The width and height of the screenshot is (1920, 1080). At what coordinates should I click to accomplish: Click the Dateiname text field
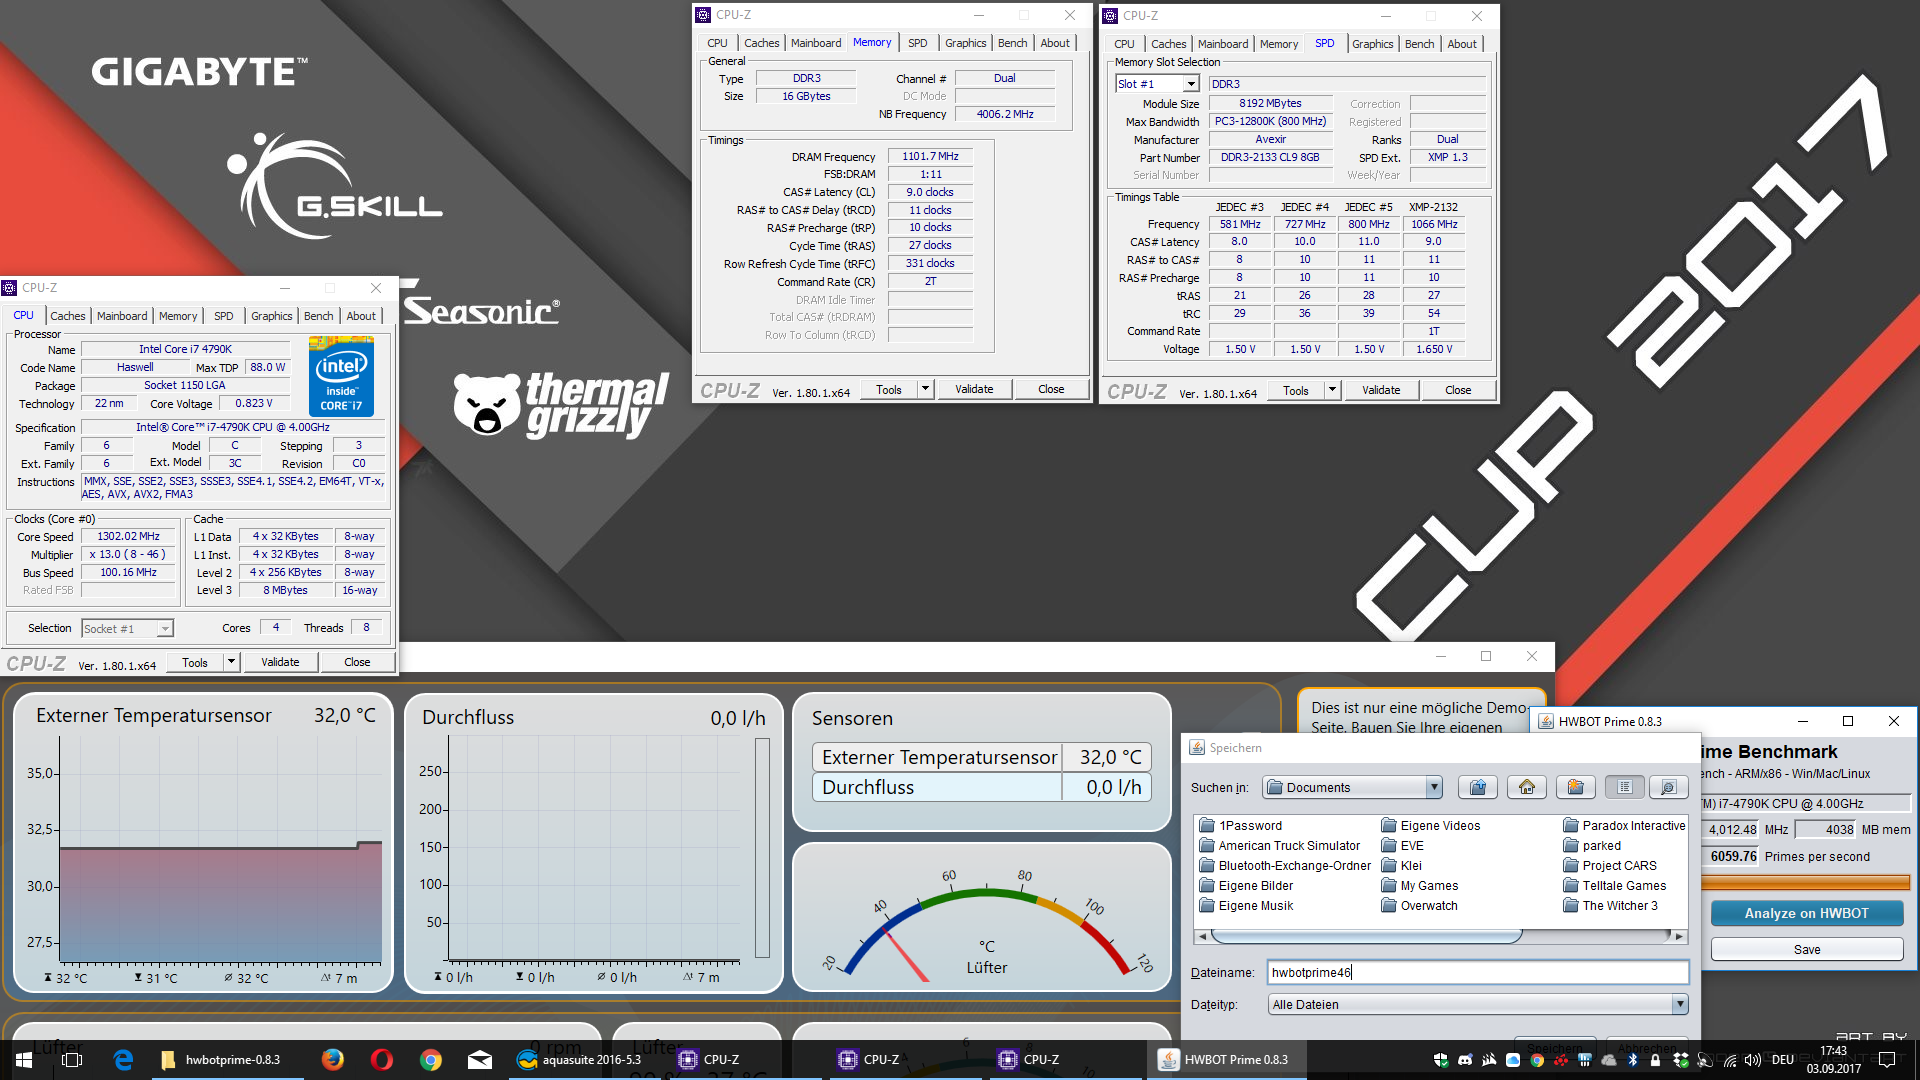[x=1478, y=972]
